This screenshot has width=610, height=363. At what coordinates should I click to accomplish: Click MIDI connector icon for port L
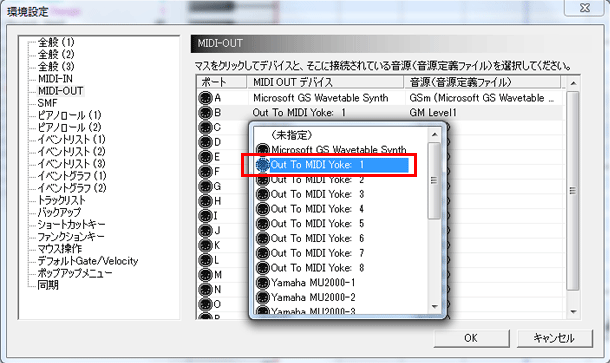click(x=205, y=260)
